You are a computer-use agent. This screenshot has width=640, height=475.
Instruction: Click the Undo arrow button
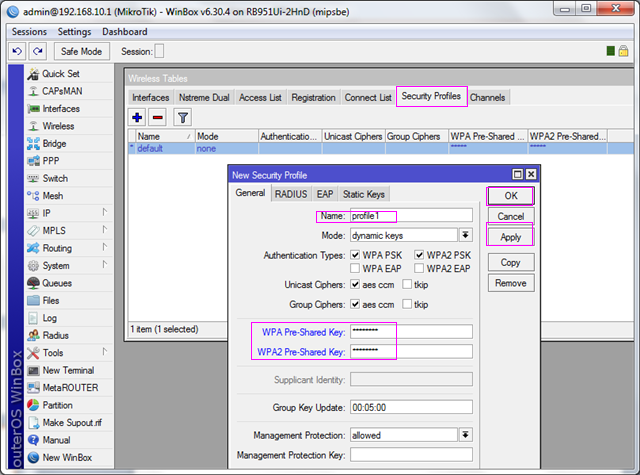click(x=17, y=51)
